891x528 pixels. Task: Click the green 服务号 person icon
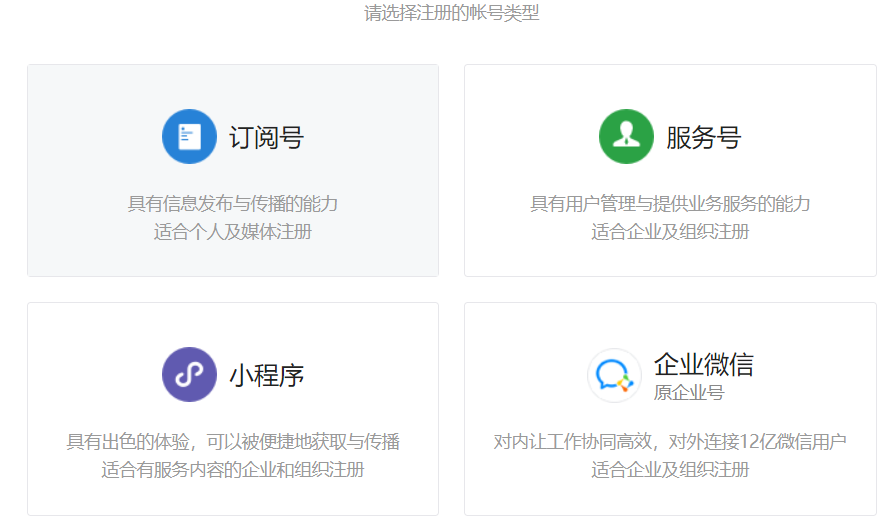[626, 136]
